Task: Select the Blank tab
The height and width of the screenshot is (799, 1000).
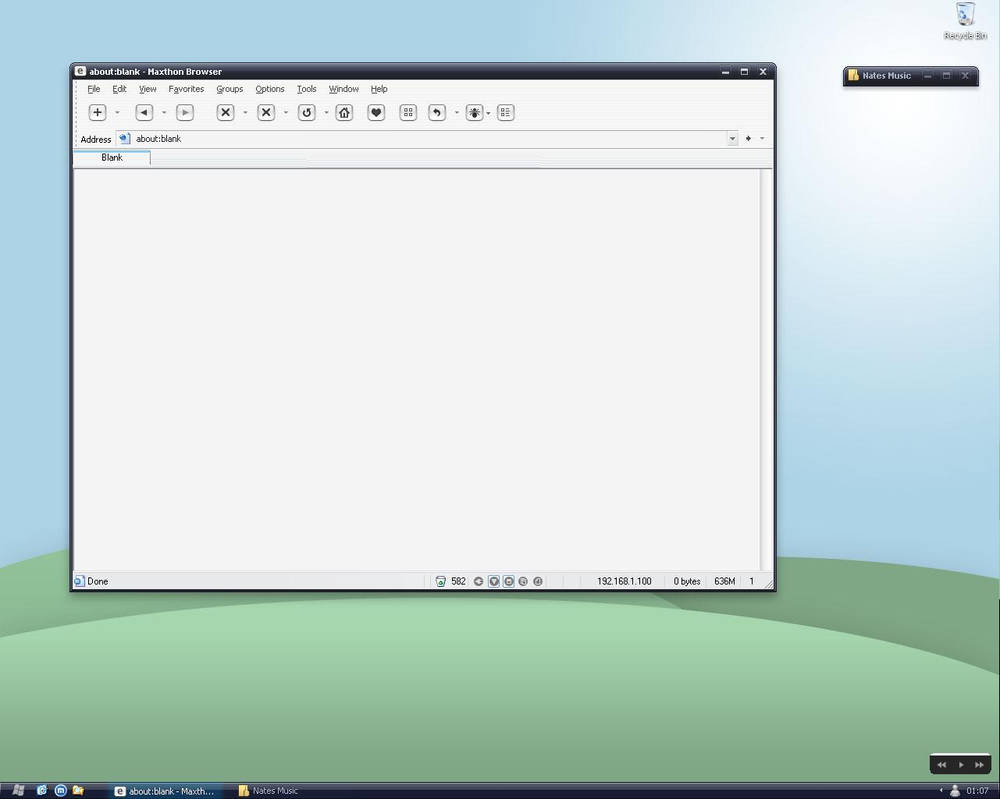Action: point(111,157)
